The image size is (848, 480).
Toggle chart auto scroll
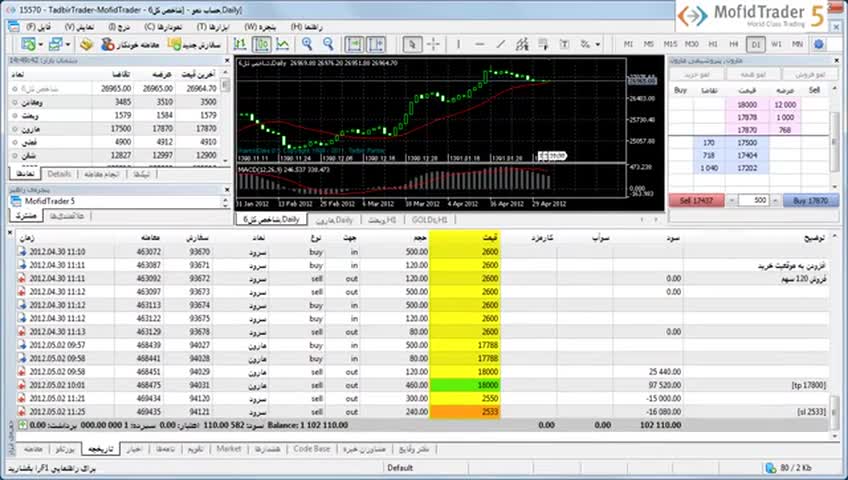click(354, 44)
